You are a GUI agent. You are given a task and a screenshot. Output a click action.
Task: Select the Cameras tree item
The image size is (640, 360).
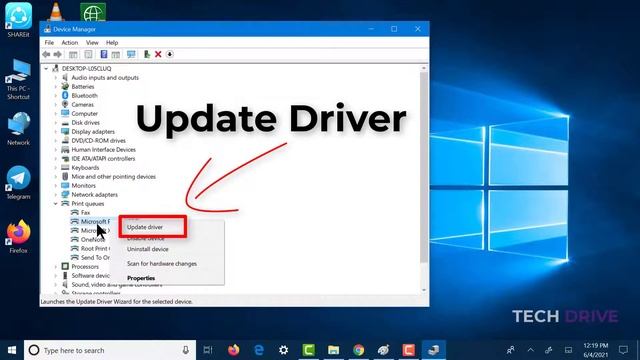(82, 104)
